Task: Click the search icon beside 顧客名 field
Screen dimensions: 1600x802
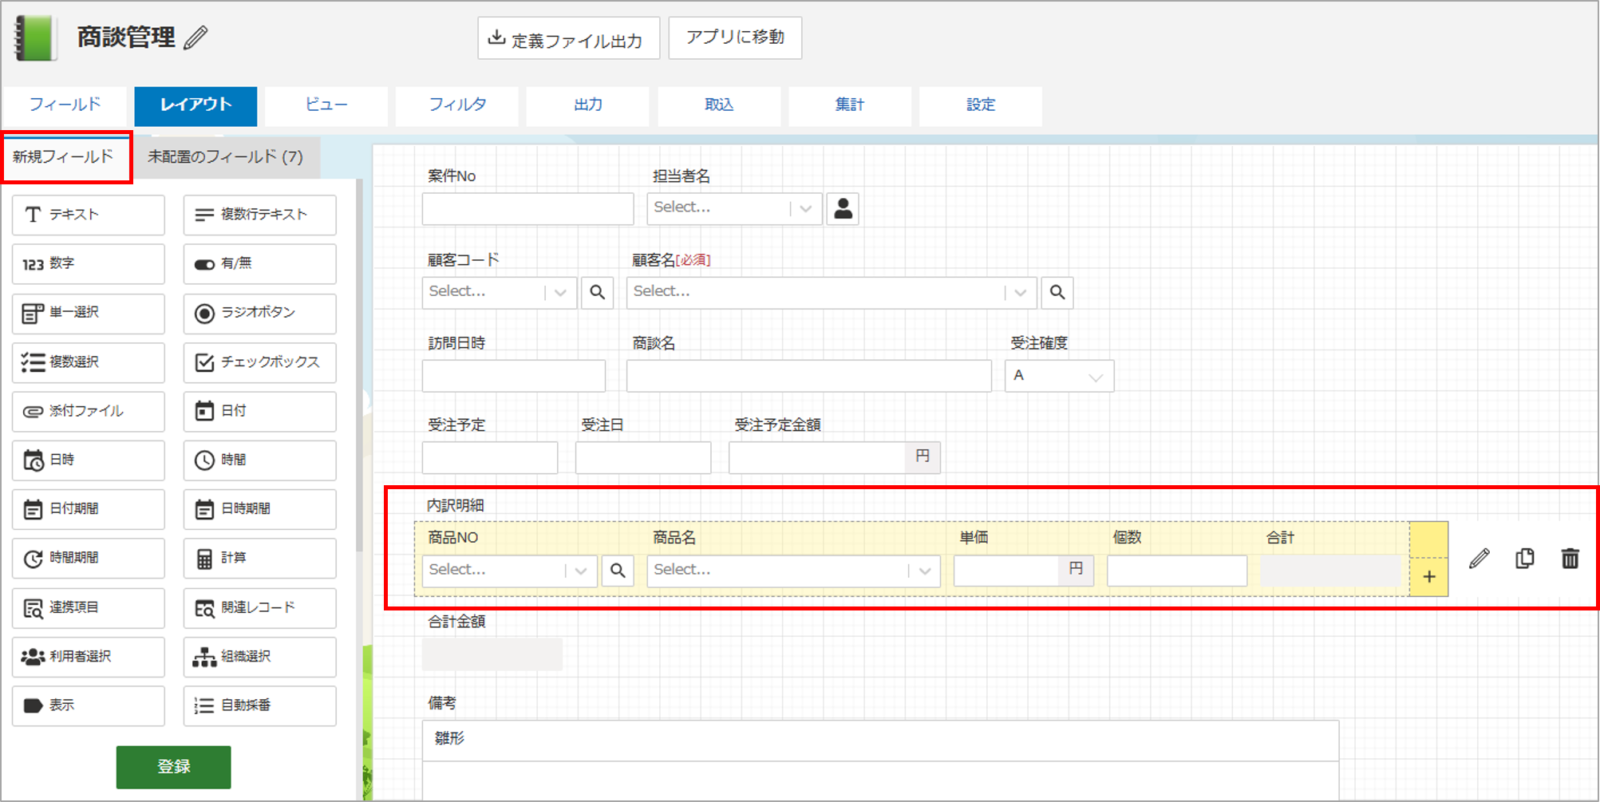Action: [x=1057, y=292]
